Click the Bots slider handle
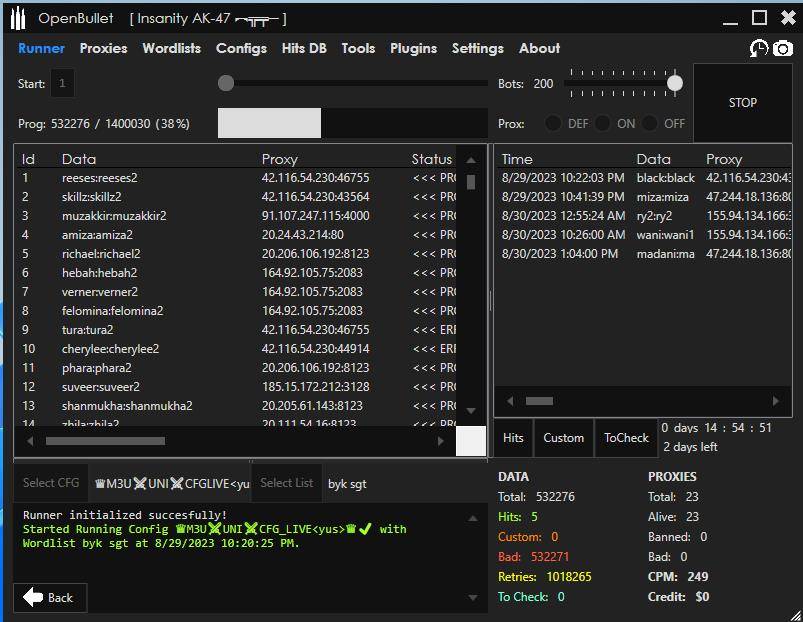 pos(675,84)
